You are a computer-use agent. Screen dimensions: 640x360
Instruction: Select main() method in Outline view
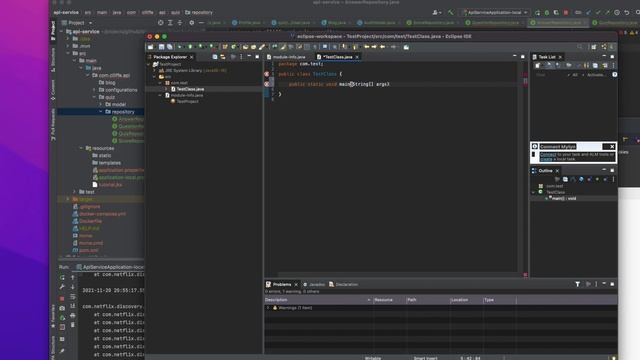tap(564, 198)
